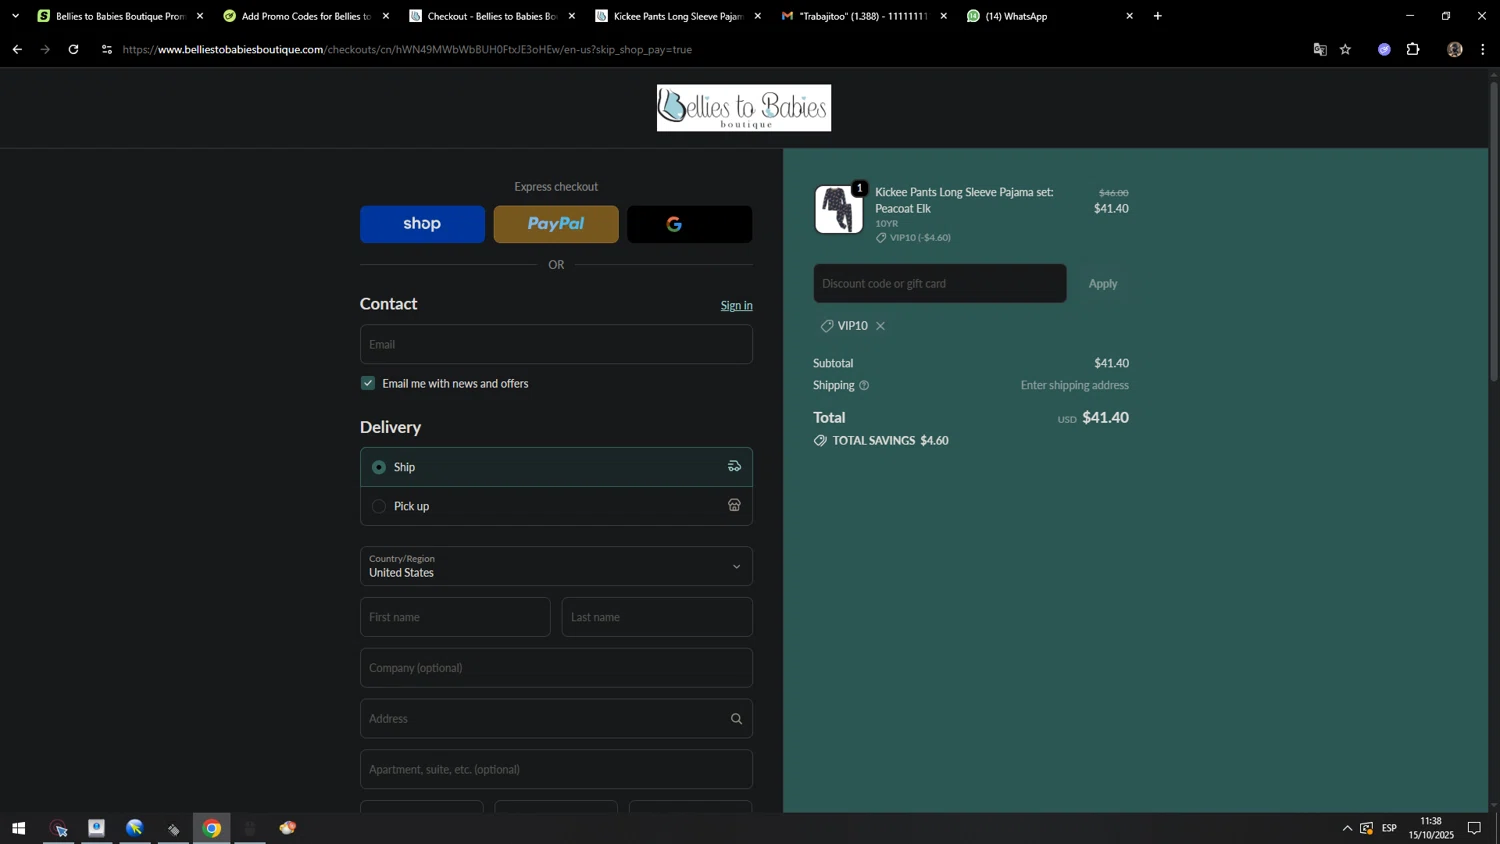Click the Company (optional) field
Screen dimensions: 1500x844
(556, 668)
